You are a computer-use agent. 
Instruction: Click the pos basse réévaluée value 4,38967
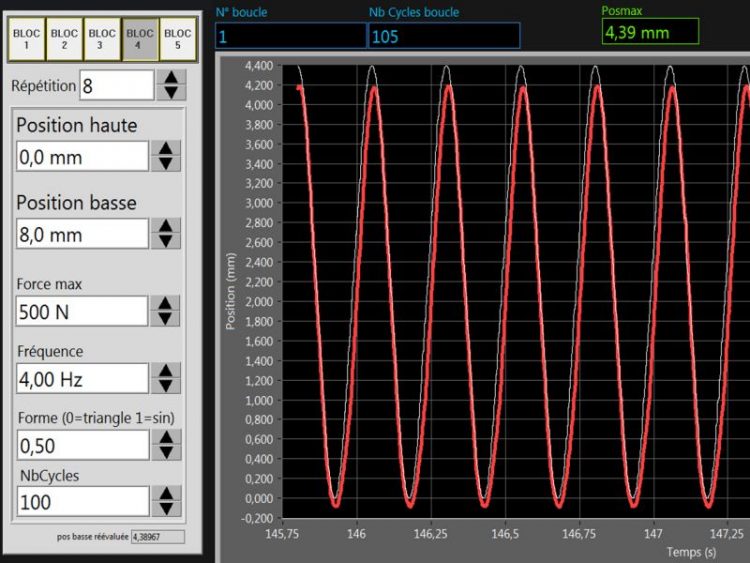[158, 537]
